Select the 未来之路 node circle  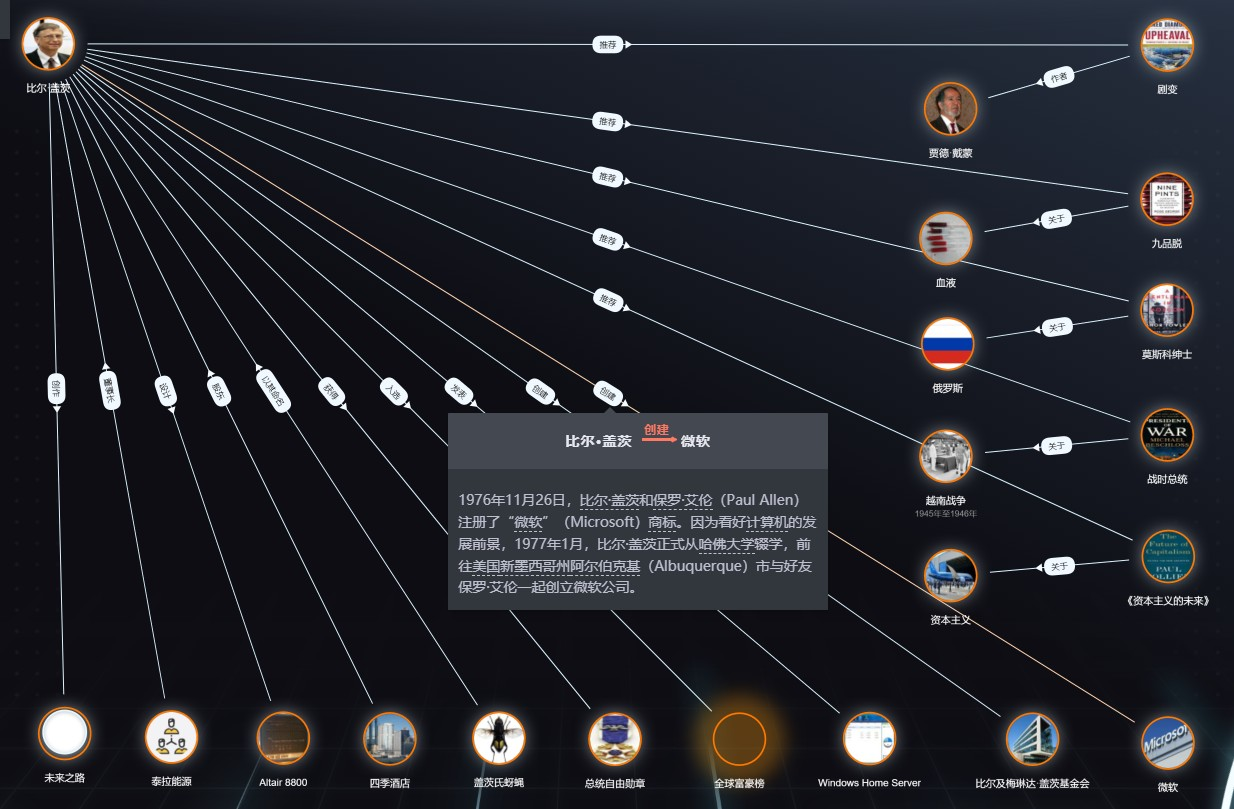click(64, 734)
